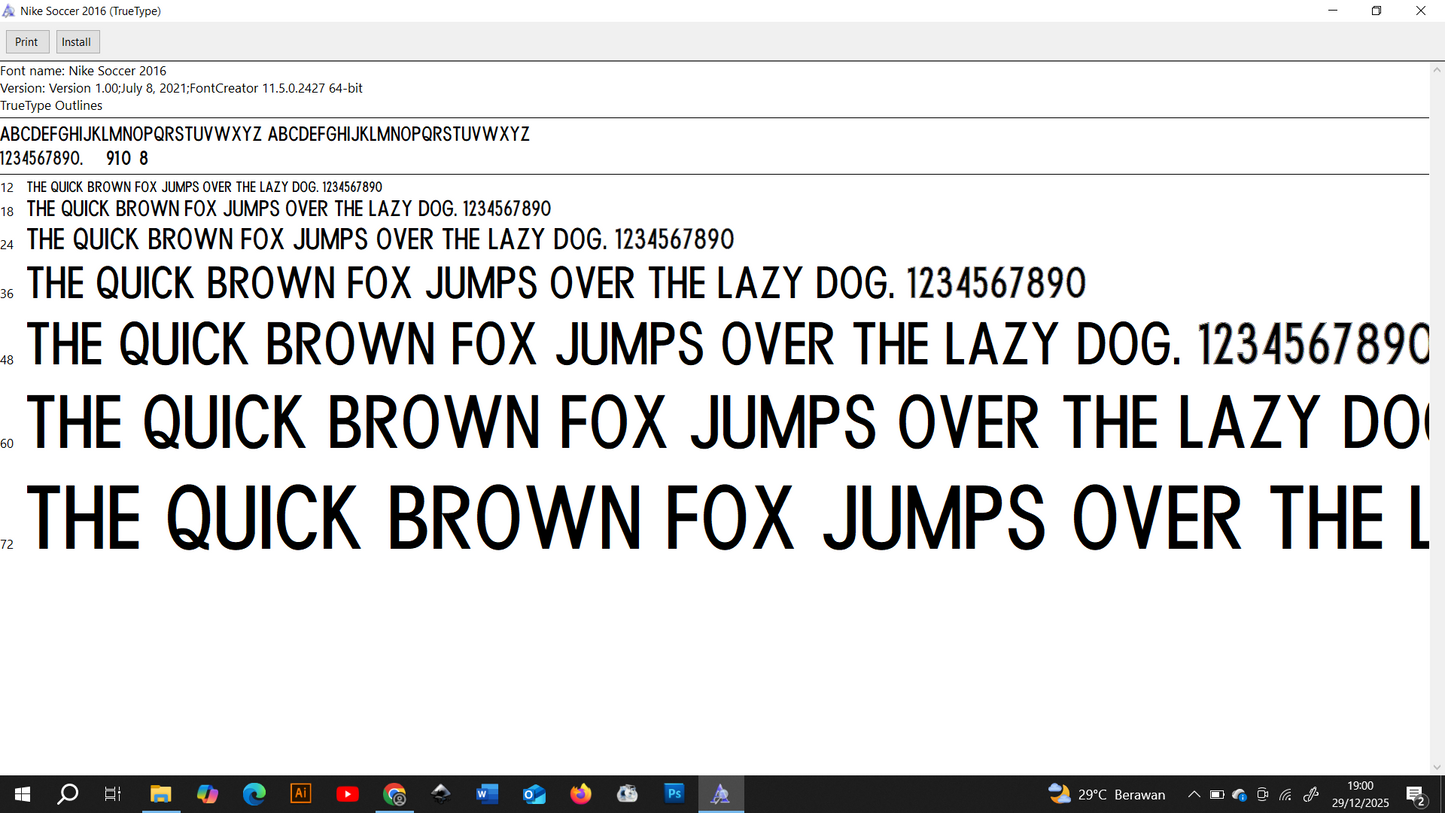This screenshot has width=1445, height=813.
Task: Minimize the font viewer window
Action: point(1333,11)
